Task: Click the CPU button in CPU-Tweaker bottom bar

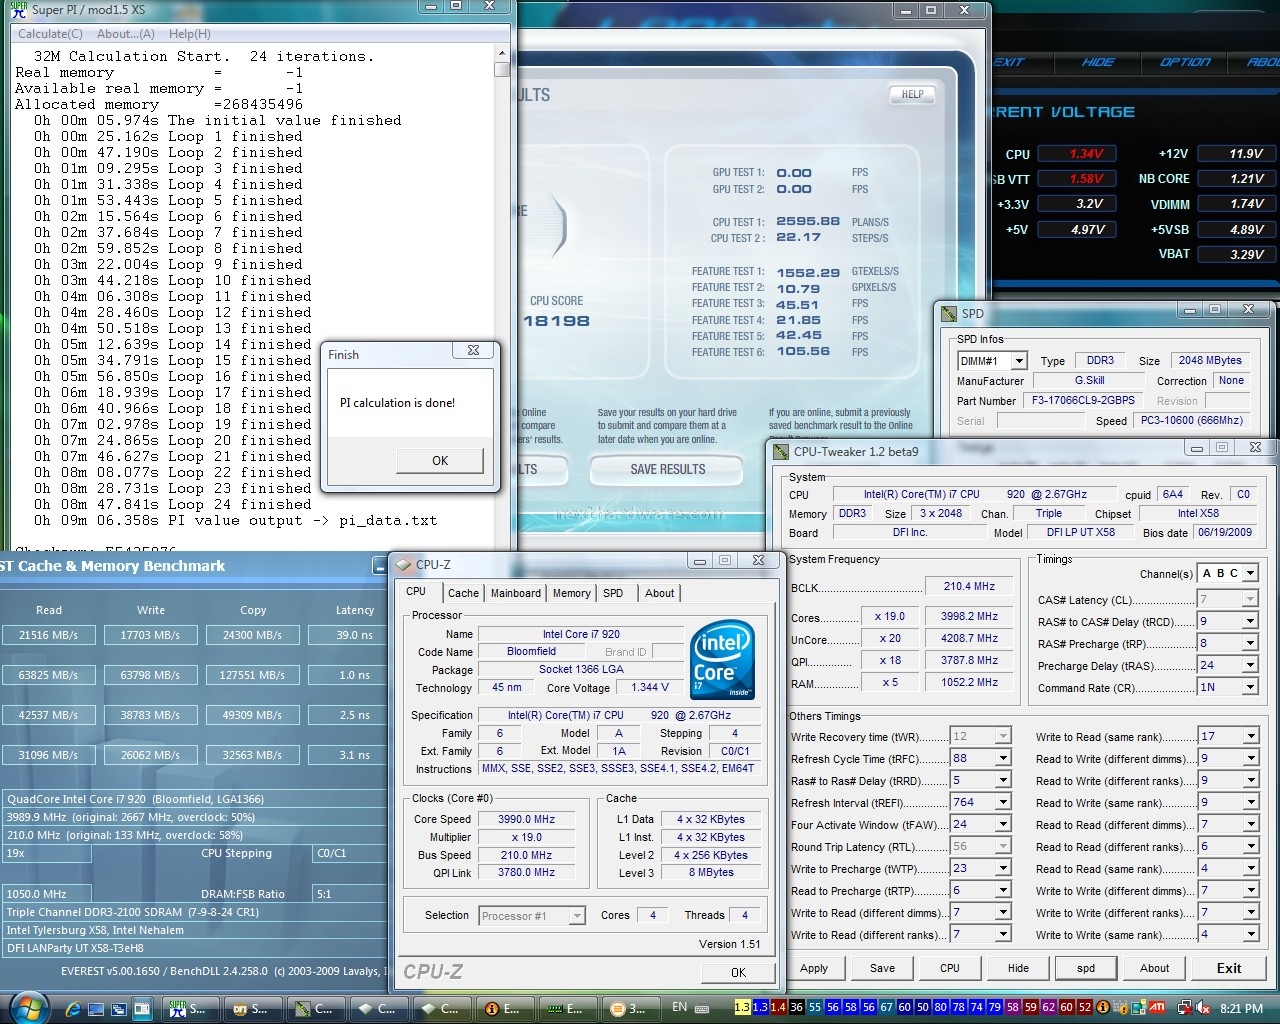Action: (950, 968)
